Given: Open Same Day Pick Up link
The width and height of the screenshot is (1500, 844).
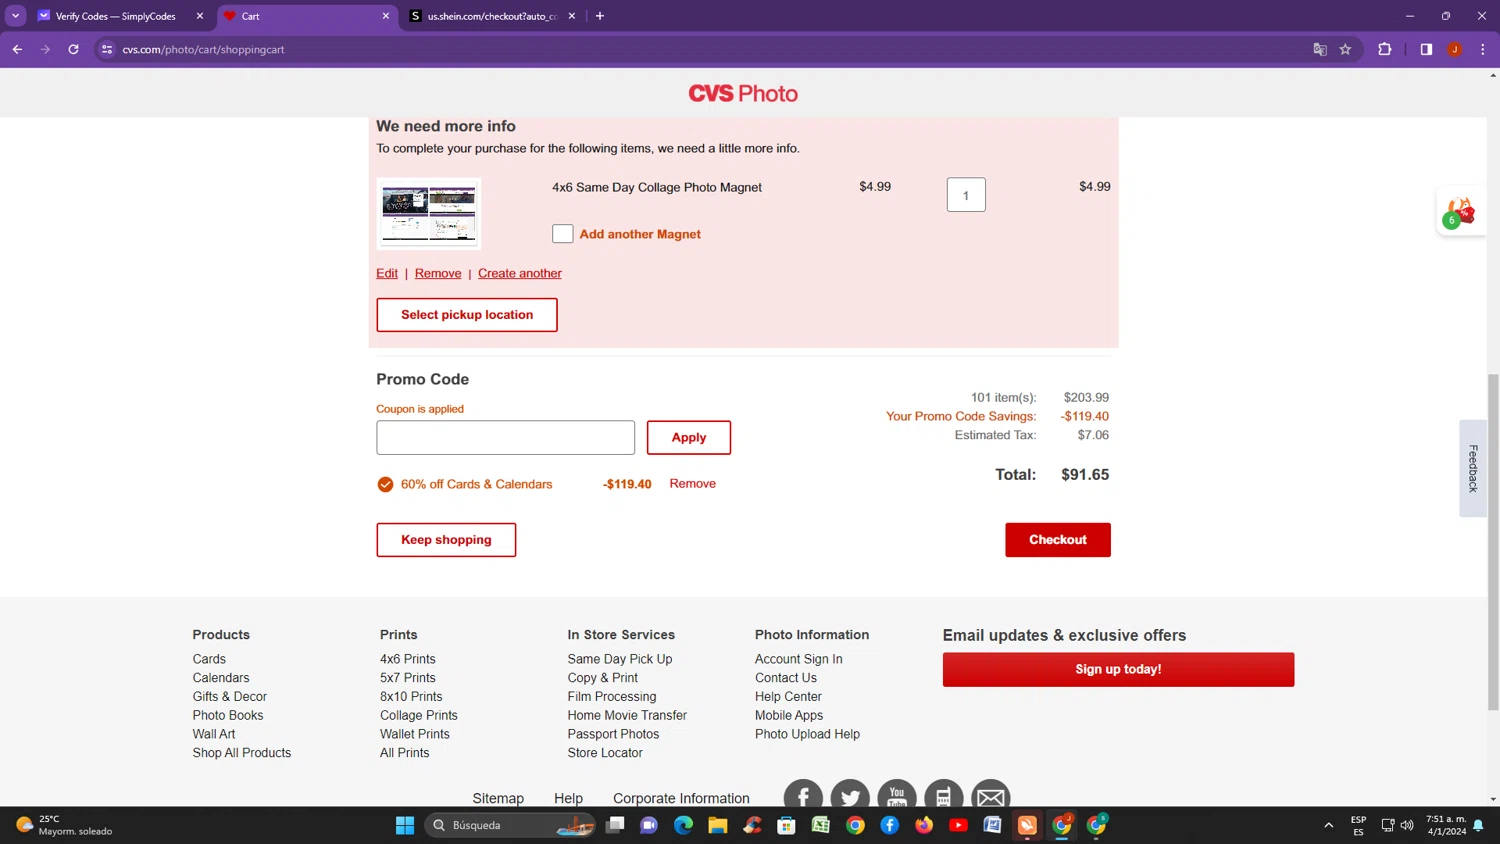Looking at the screenshot, I should click(620, 659).
